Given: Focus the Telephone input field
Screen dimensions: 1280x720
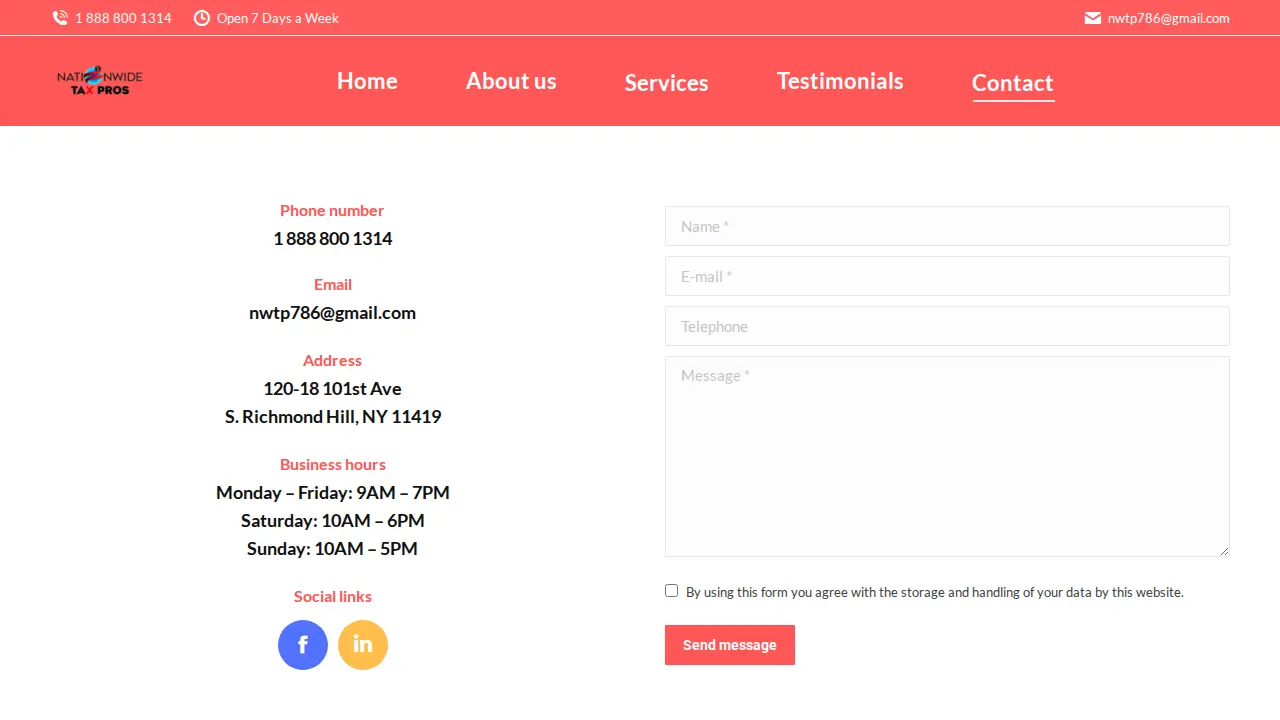Looking at the screenshot, I should click(947, 326).
